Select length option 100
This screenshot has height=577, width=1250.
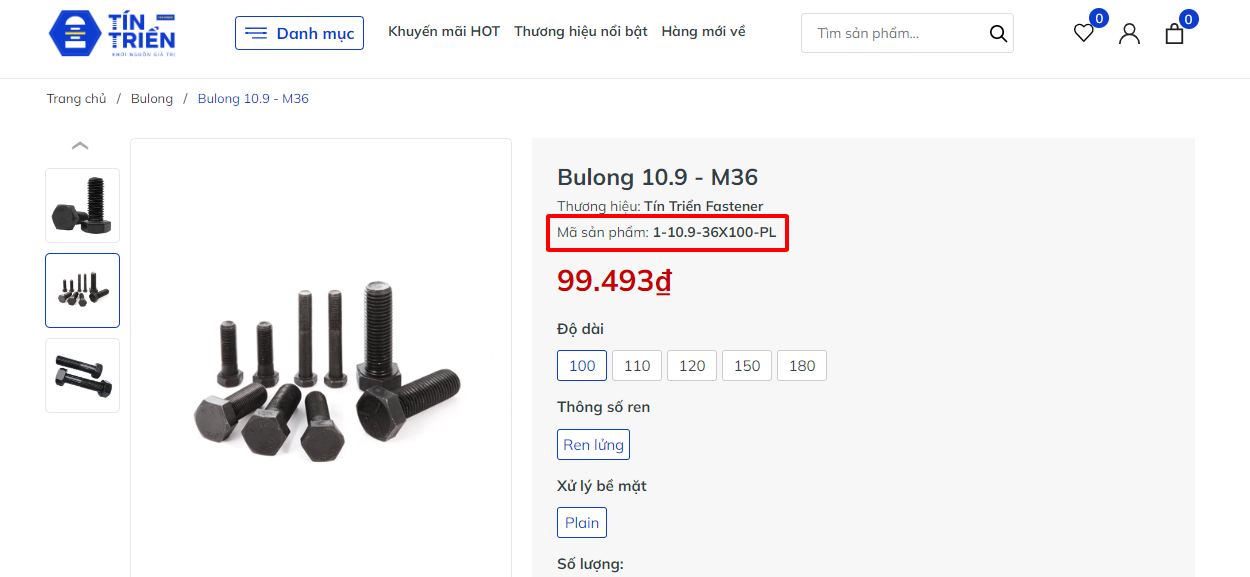coord(582,366)
